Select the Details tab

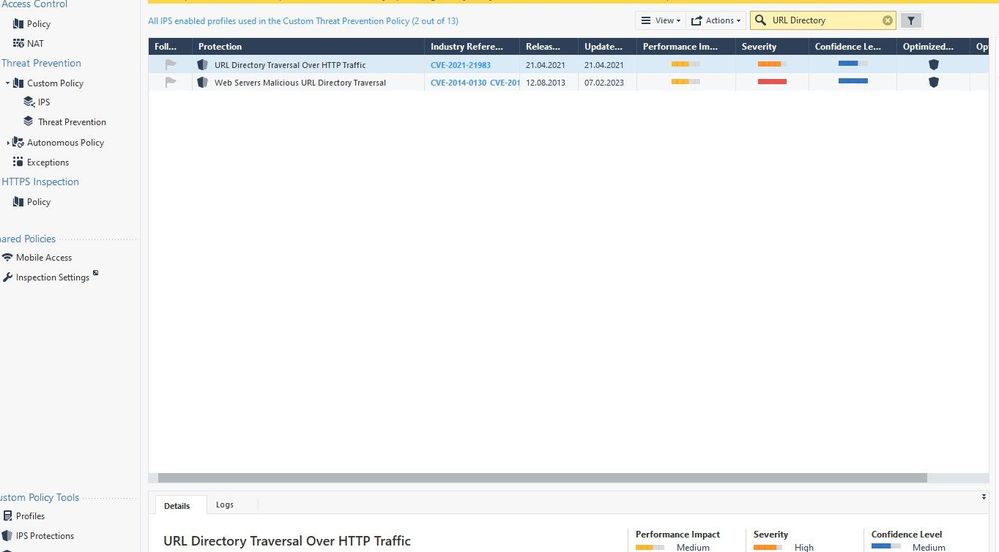coord(177,506)
